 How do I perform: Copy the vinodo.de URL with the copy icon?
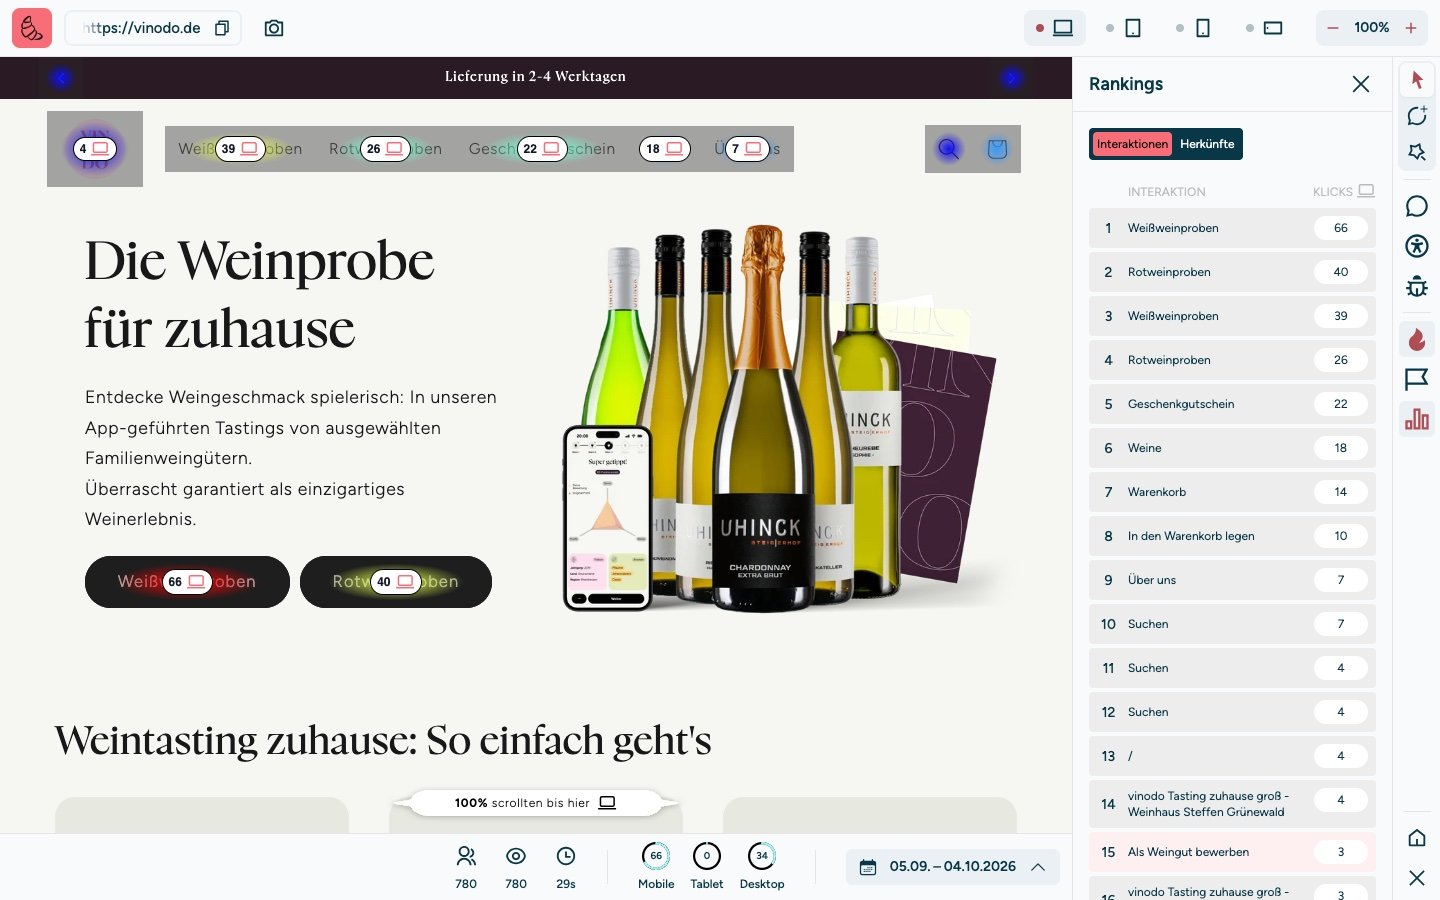(x=222, y=28)
